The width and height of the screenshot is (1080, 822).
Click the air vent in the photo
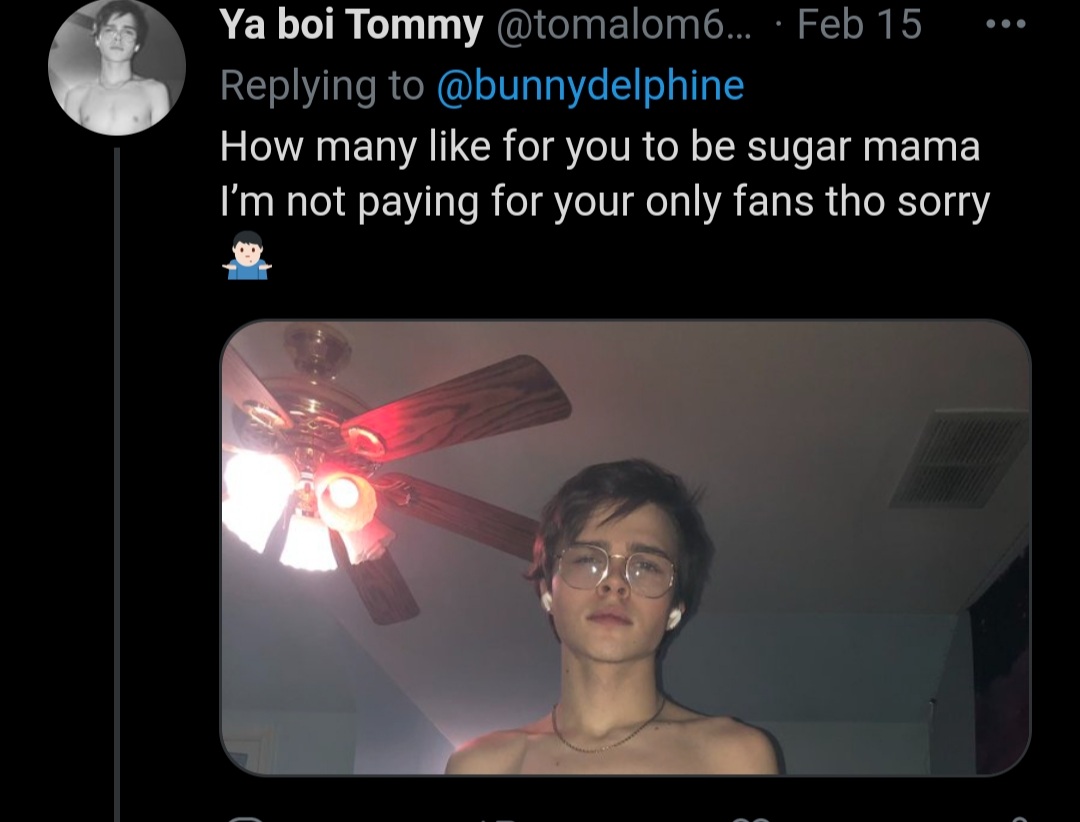click(x=961, y=458)
